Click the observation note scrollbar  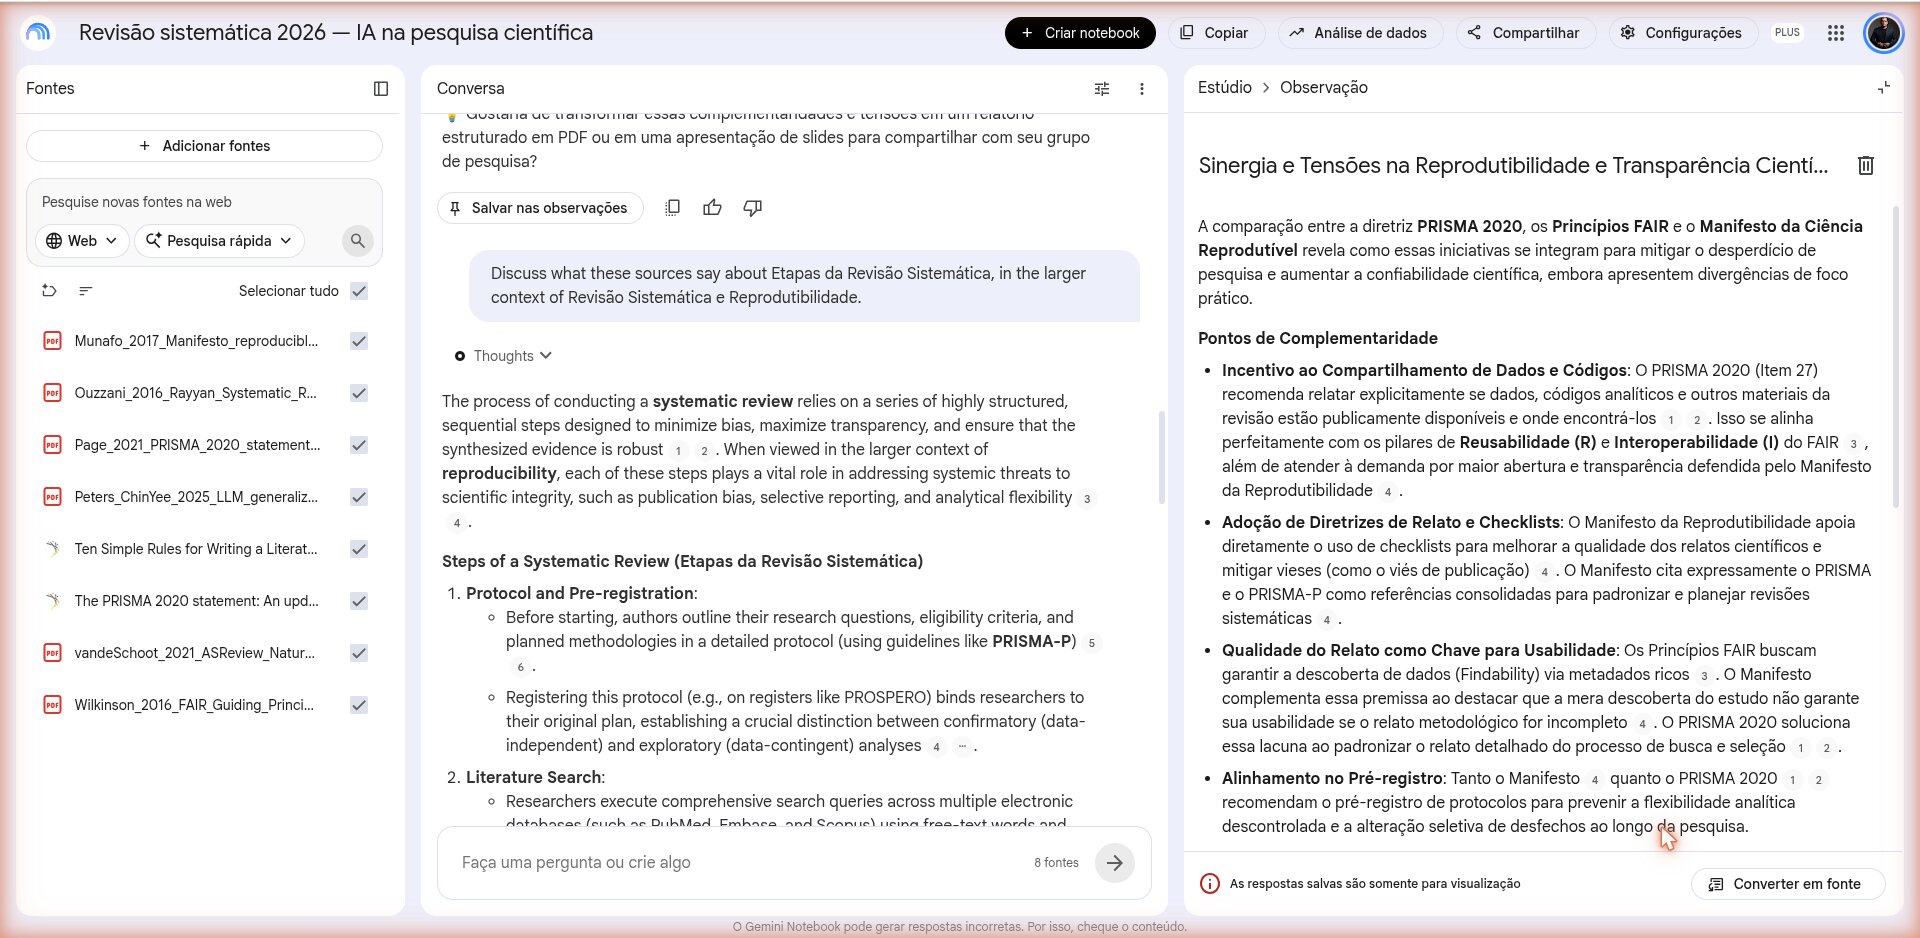pyautogui.click(x=1895, y=356)
